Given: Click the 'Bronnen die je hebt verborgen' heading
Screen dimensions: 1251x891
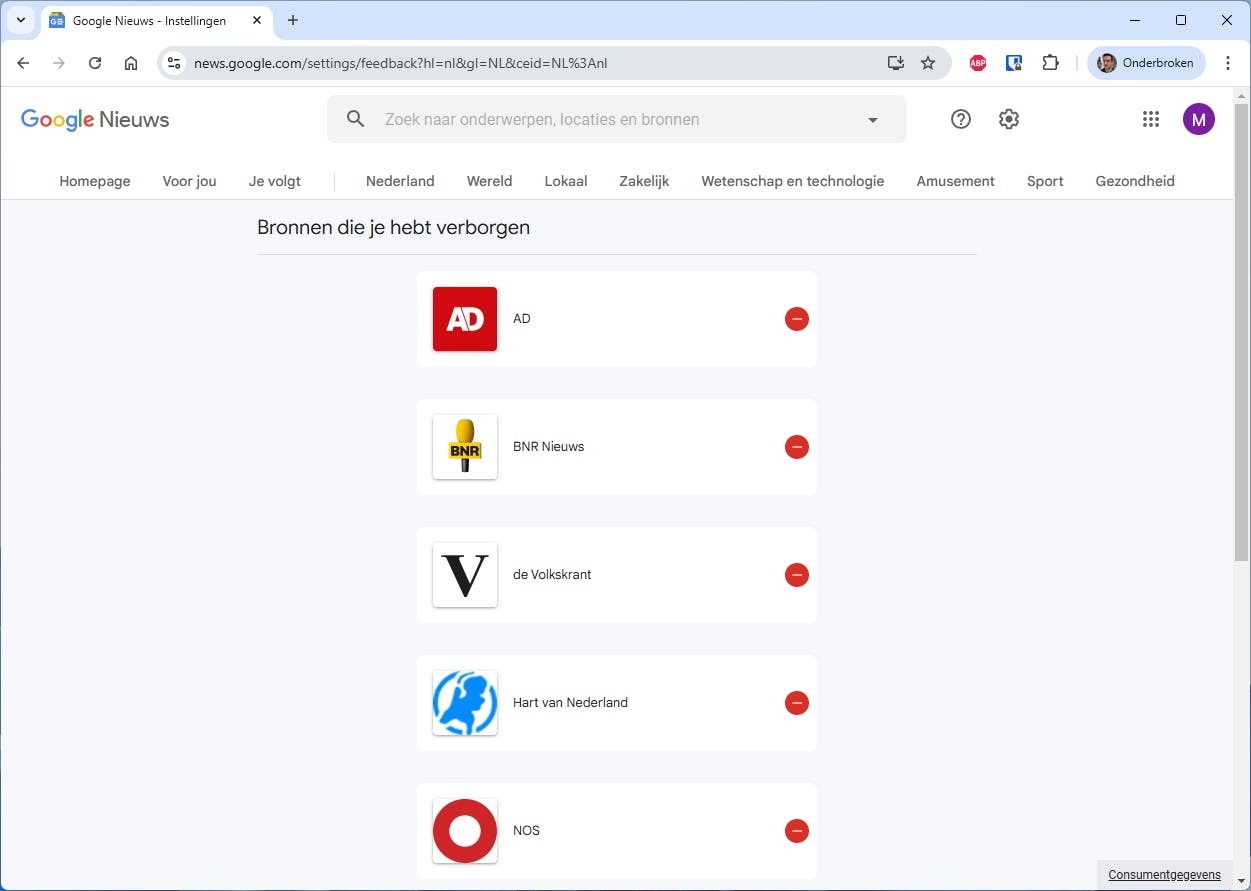Looking at the screenshot, I should (x=393, y=227).
